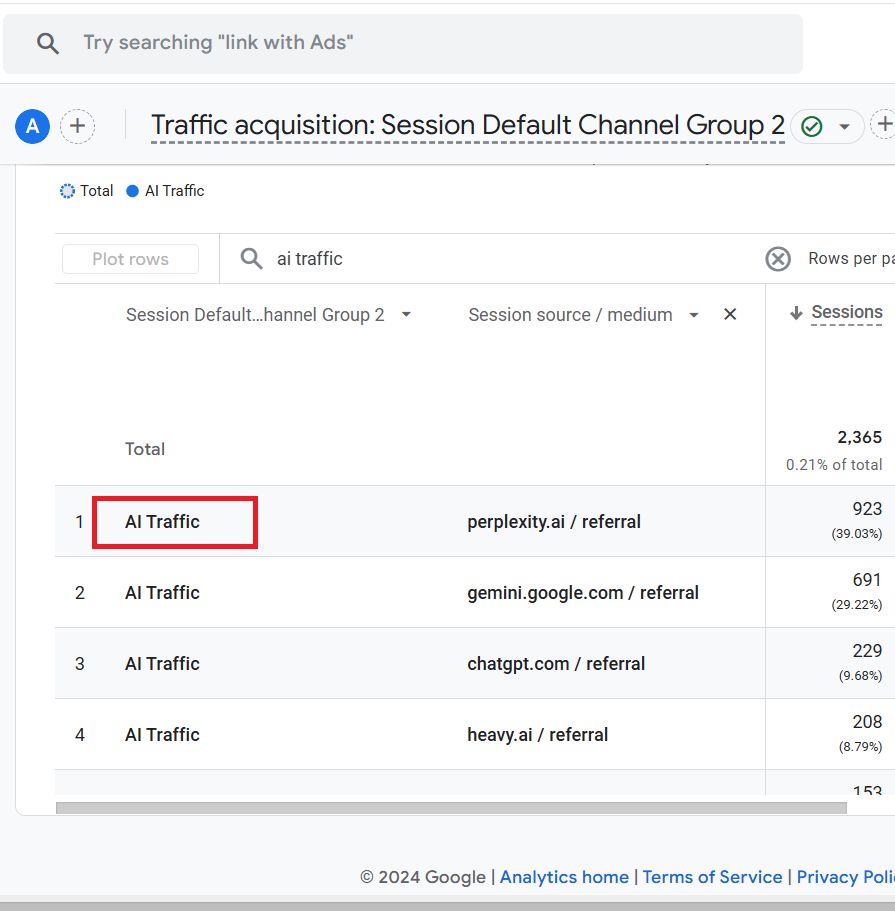Open Session source / medium dimension dropdown
This screenshot has width=895, height=911.
pyautogui.click(x=693, y=315)
